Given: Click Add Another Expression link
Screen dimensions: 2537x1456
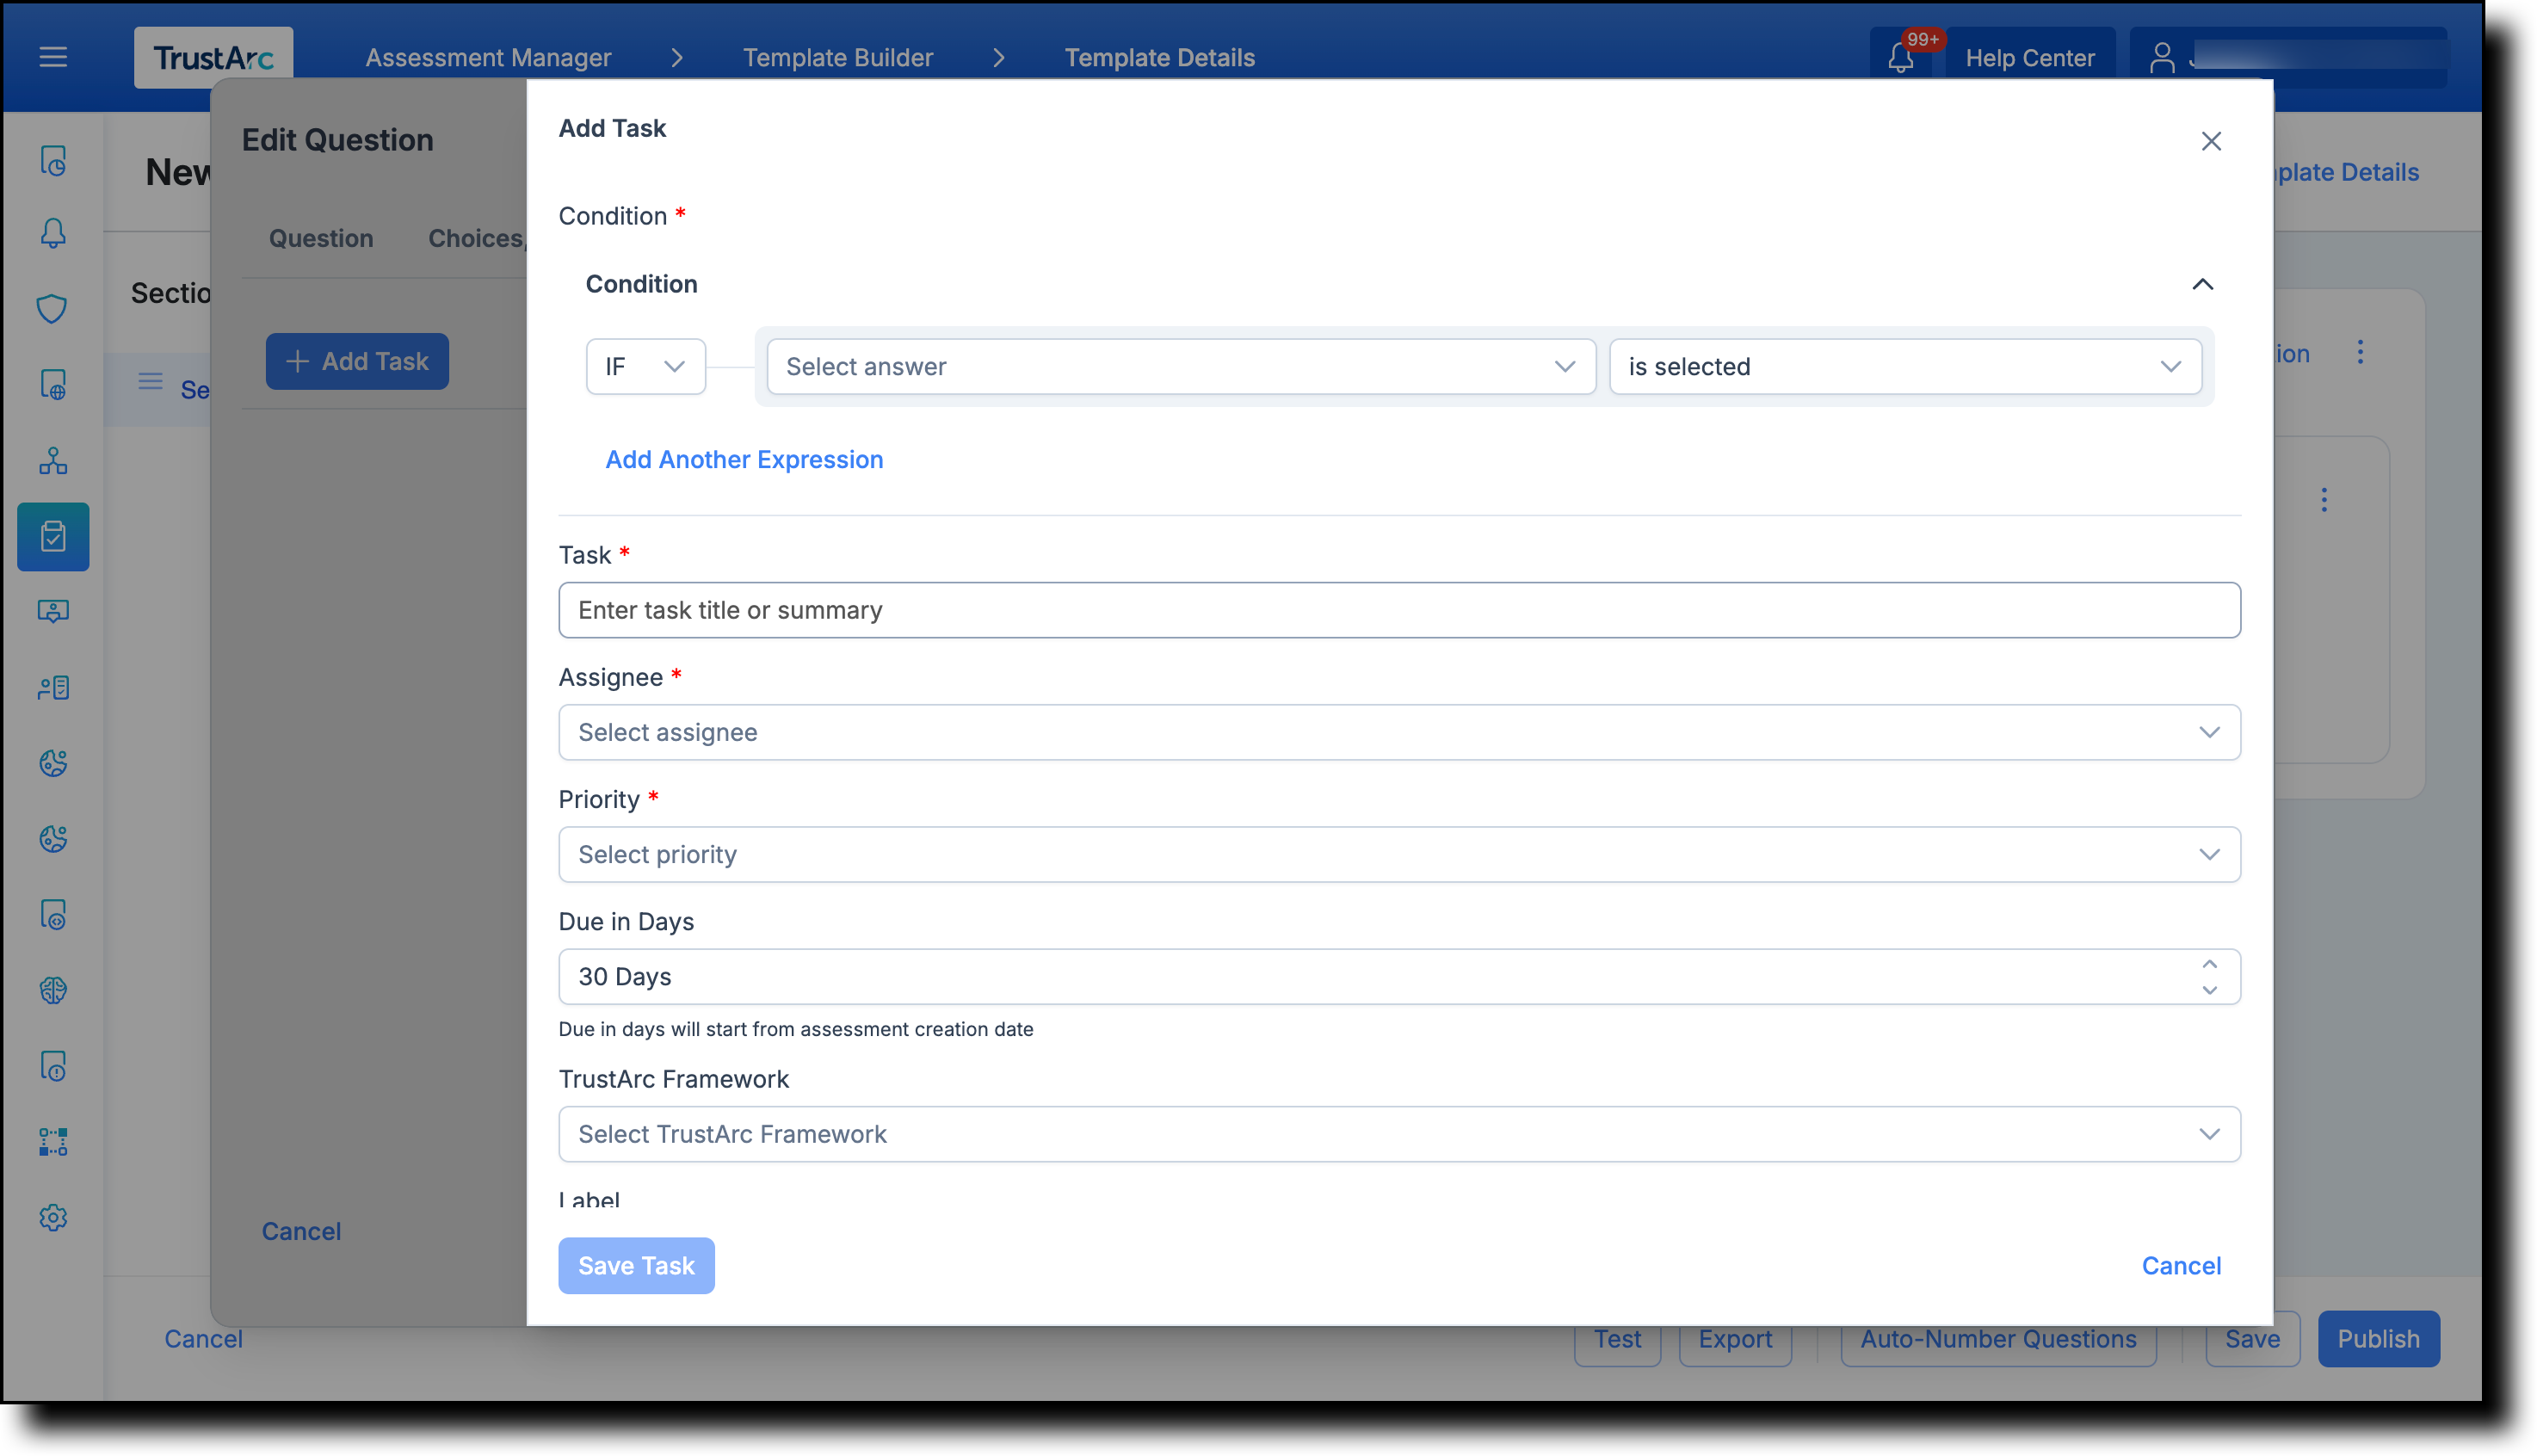Looking at the screenshot, I should [x=744, y=460].
